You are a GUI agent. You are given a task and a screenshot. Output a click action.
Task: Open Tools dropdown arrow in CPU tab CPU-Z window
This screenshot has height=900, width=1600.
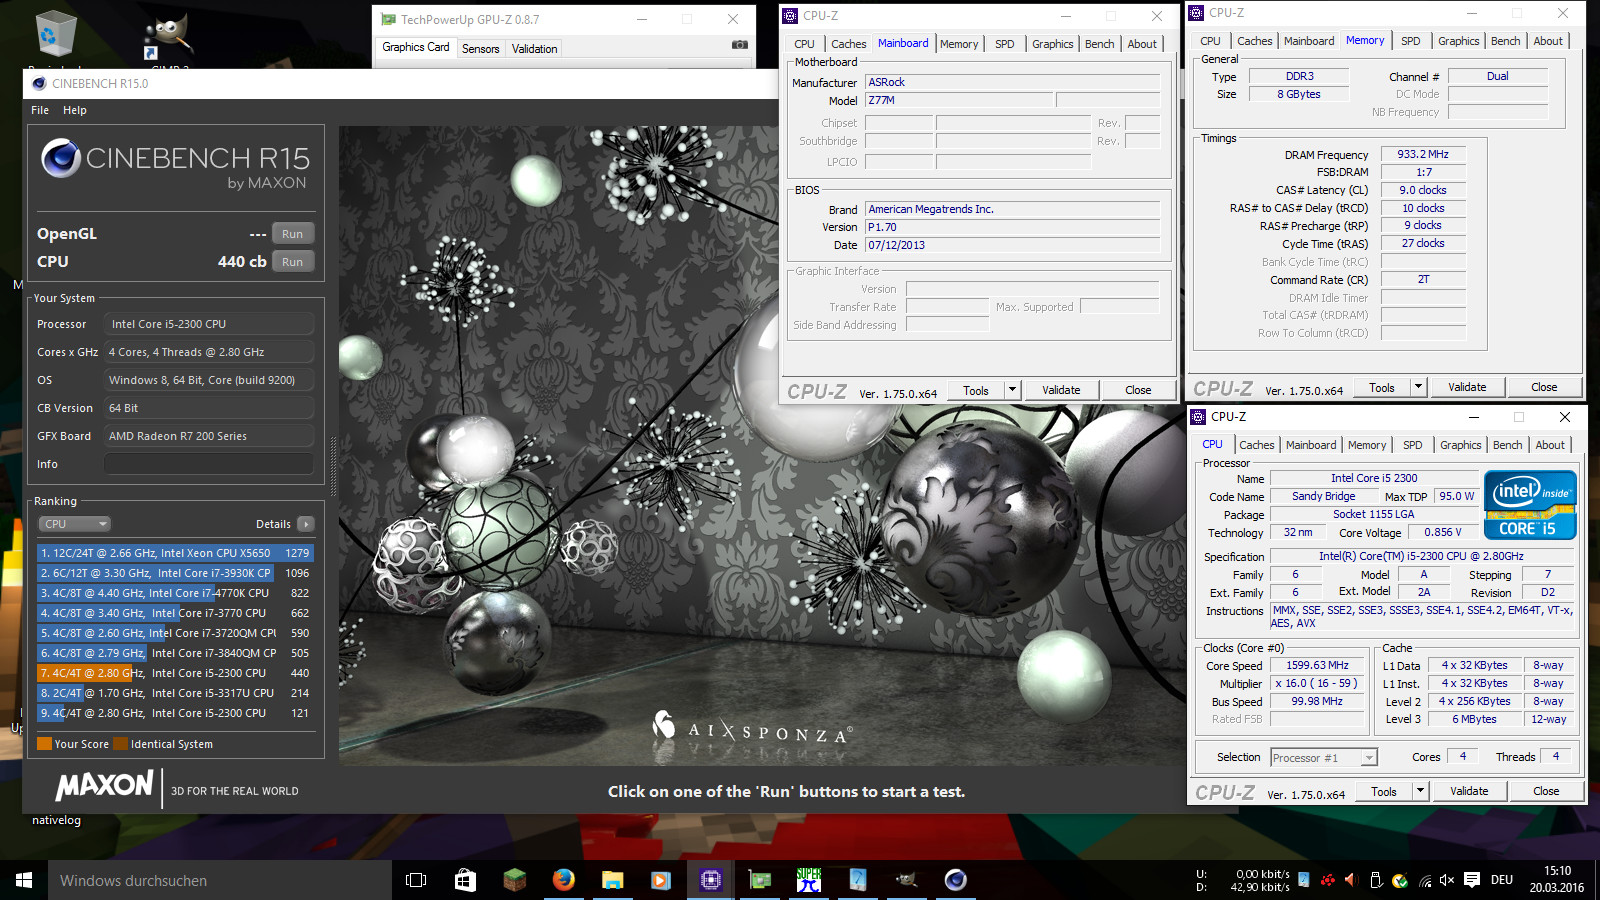[1419, 791]
